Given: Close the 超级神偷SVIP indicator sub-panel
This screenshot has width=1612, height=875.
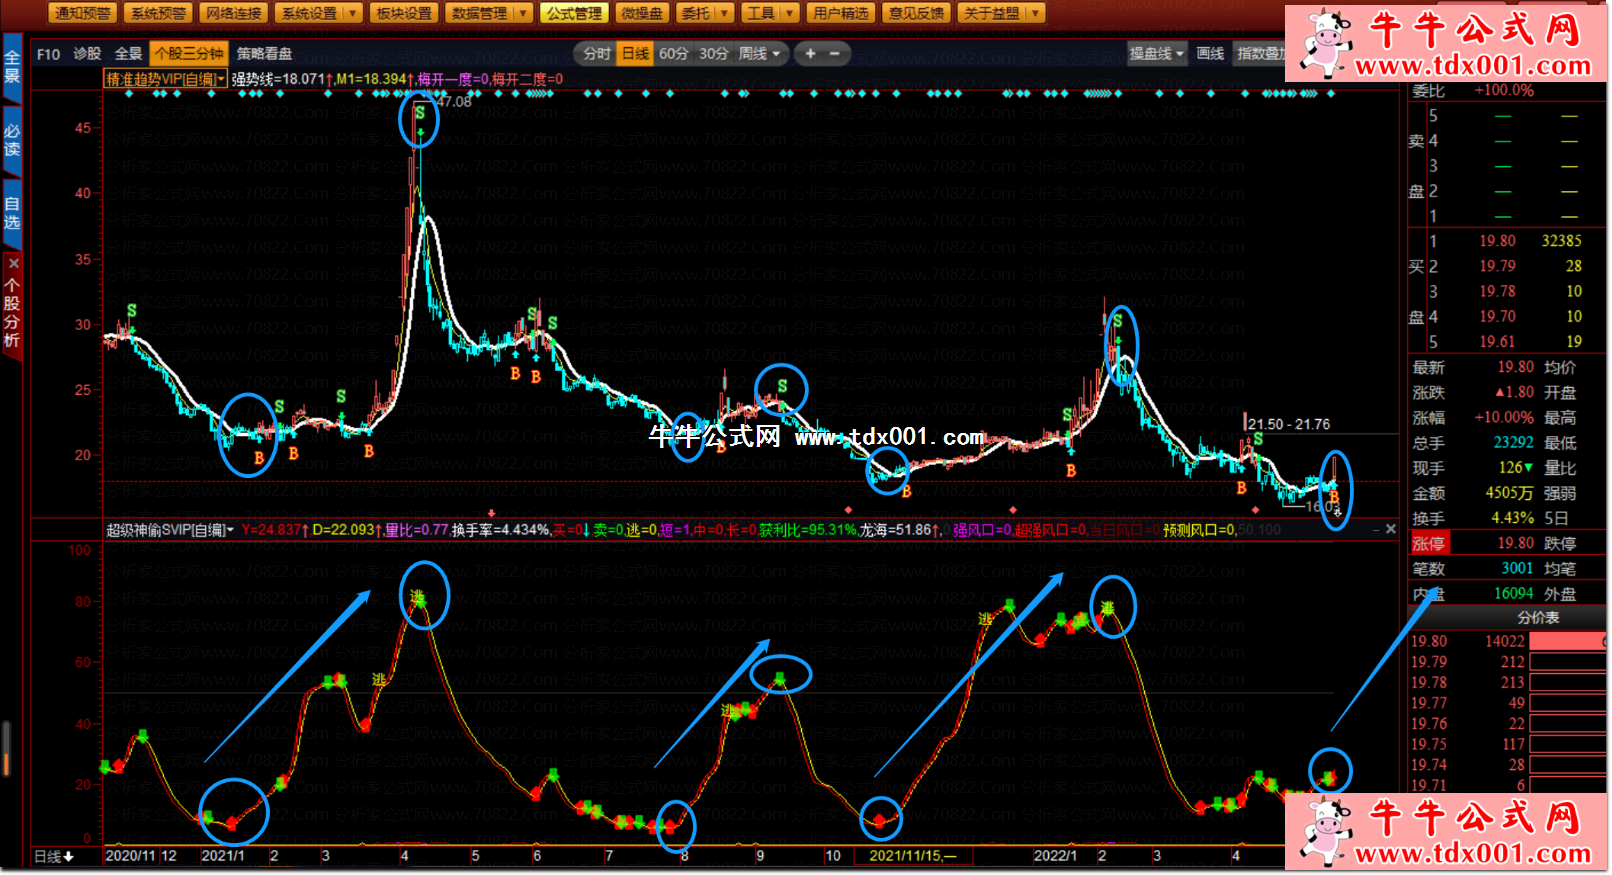Looking at the screenshot, I should [x=1390, y=529].
